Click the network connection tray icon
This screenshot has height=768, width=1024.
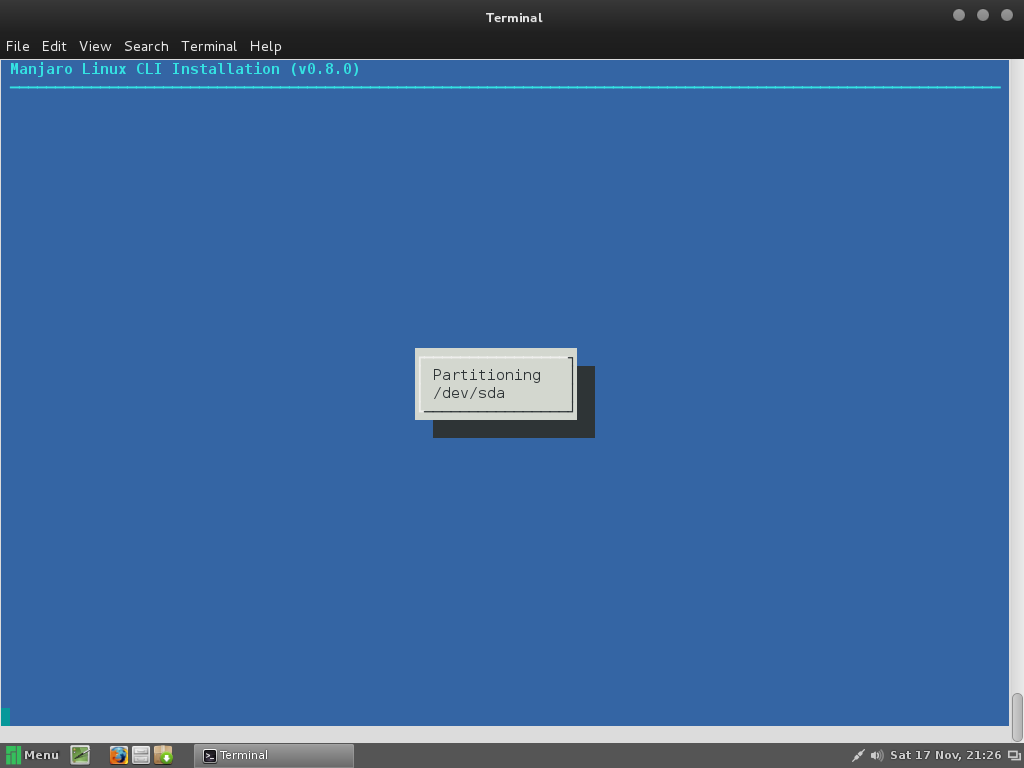coord(858,756)
